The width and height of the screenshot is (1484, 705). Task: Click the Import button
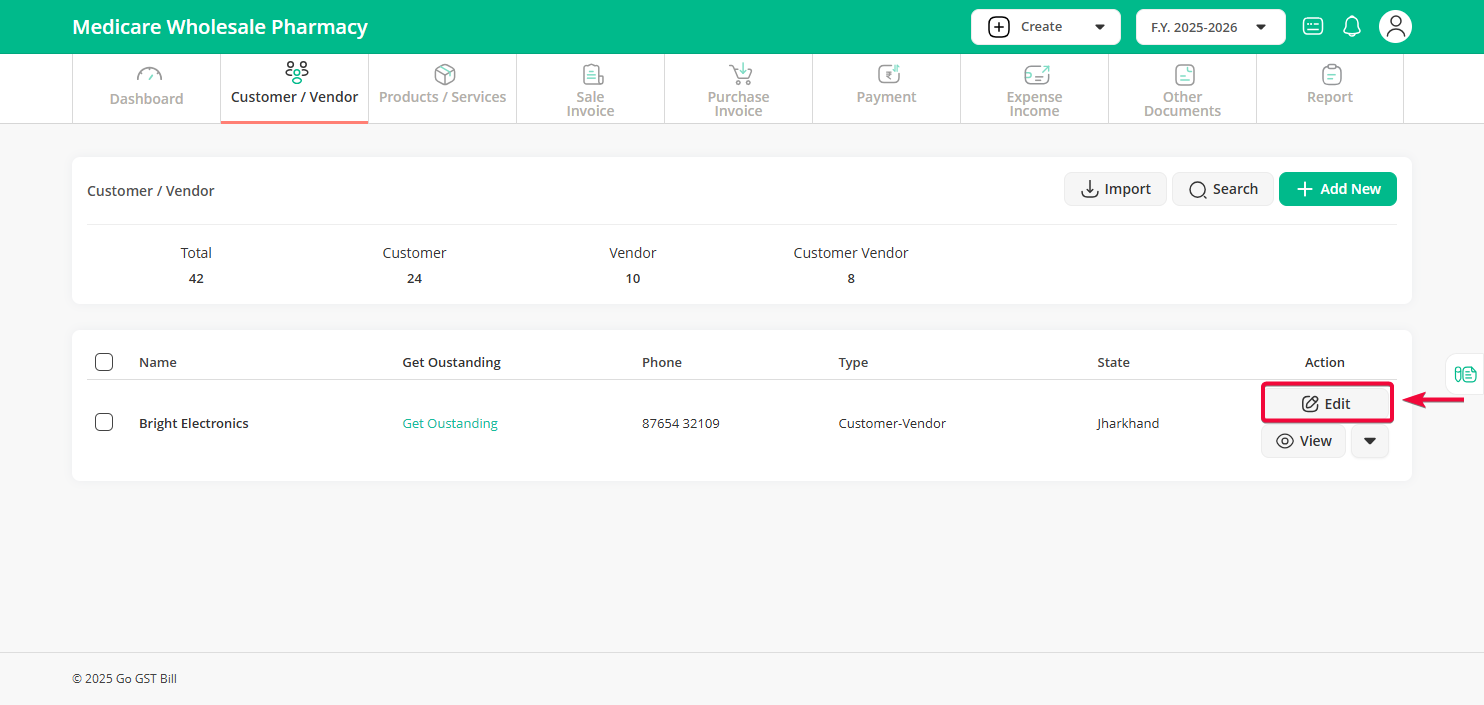[1115, 189]
